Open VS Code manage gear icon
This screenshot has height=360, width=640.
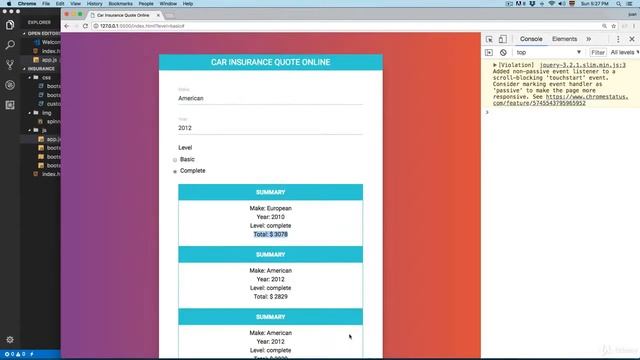click(10, 340)
